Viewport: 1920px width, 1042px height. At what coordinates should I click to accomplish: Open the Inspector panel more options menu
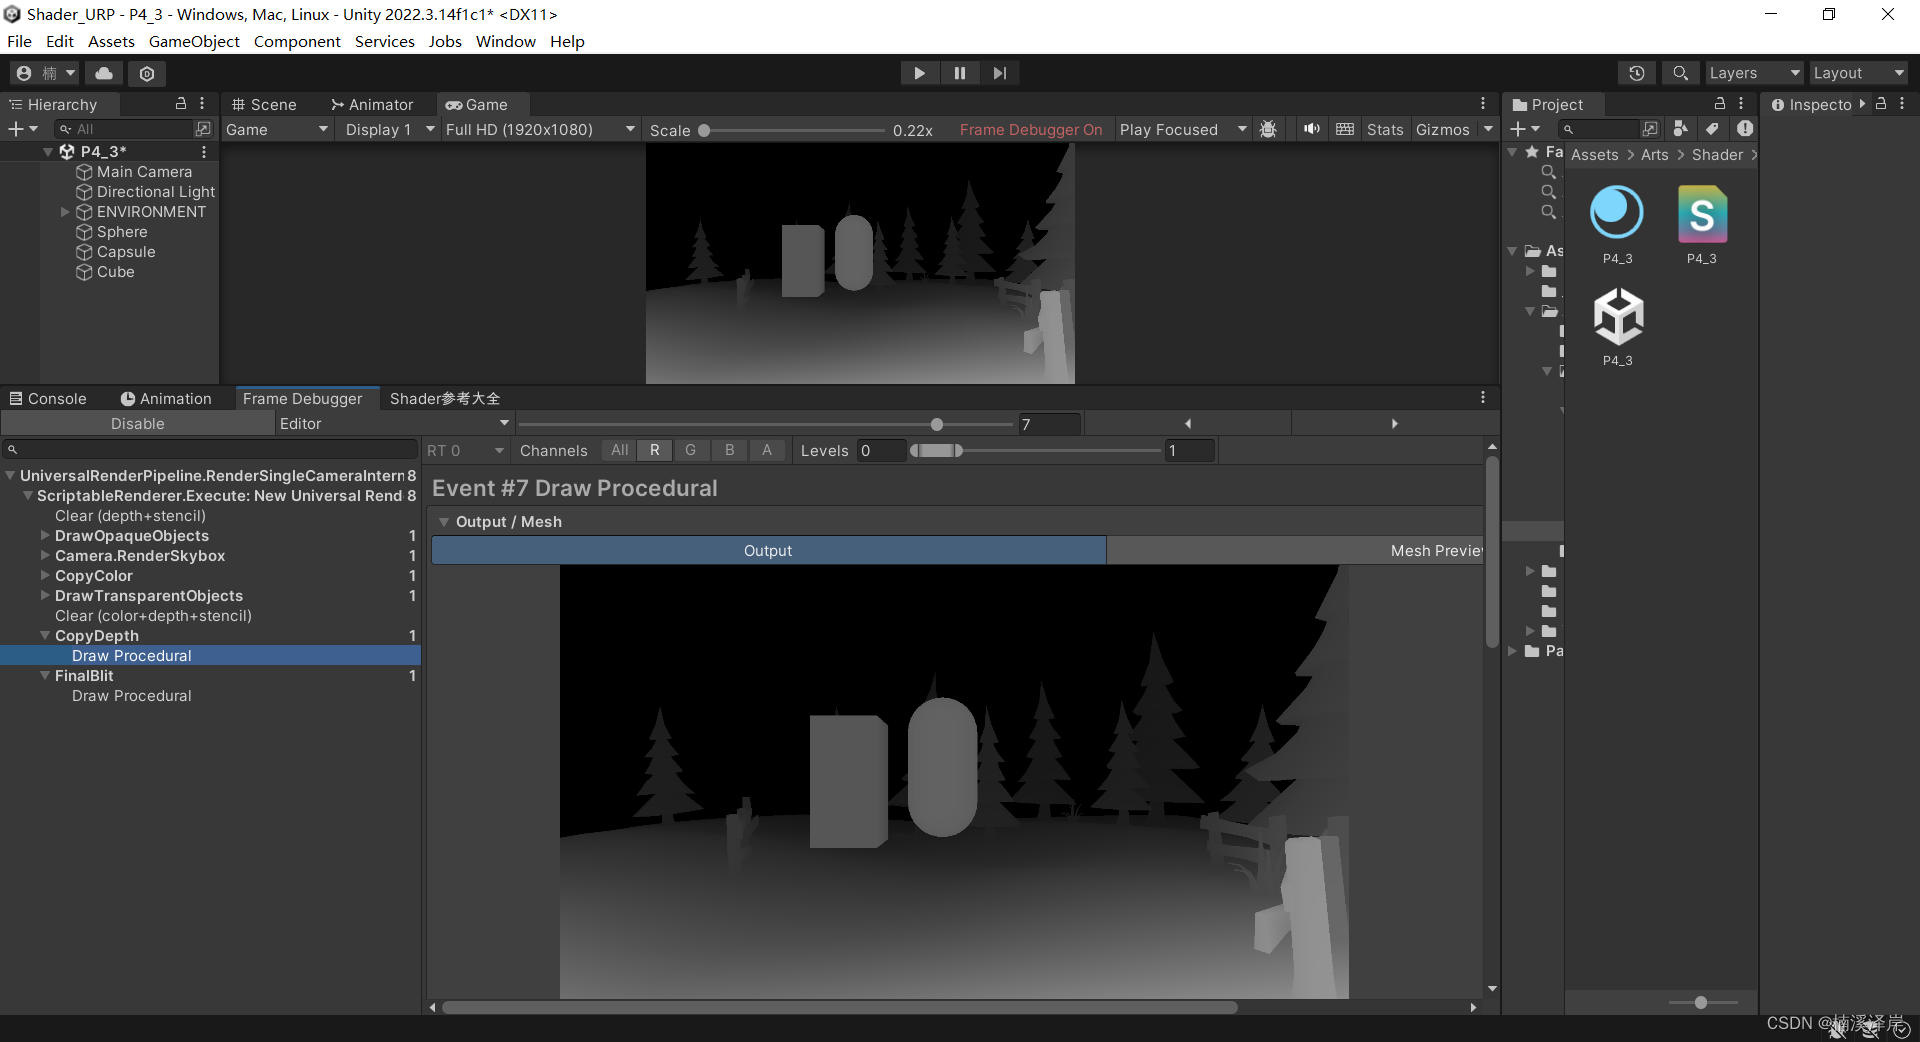1902,104
